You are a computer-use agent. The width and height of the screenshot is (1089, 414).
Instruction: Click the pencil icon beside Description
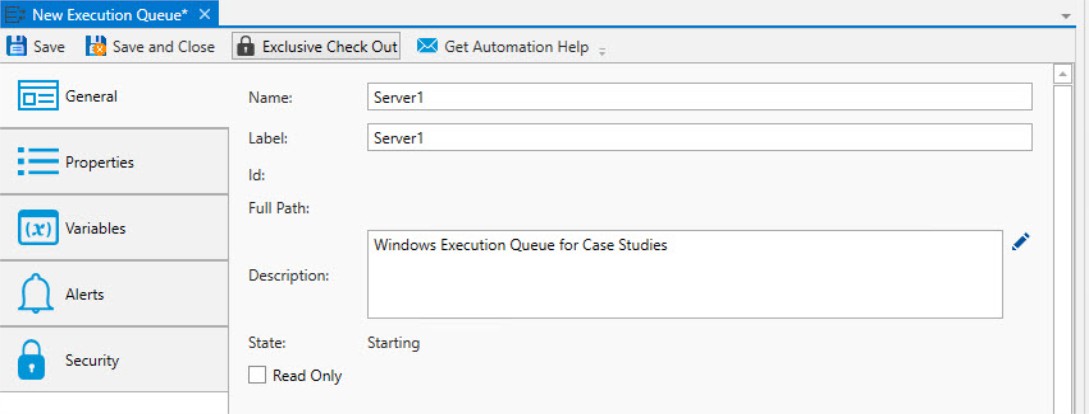pos(1020,242)
